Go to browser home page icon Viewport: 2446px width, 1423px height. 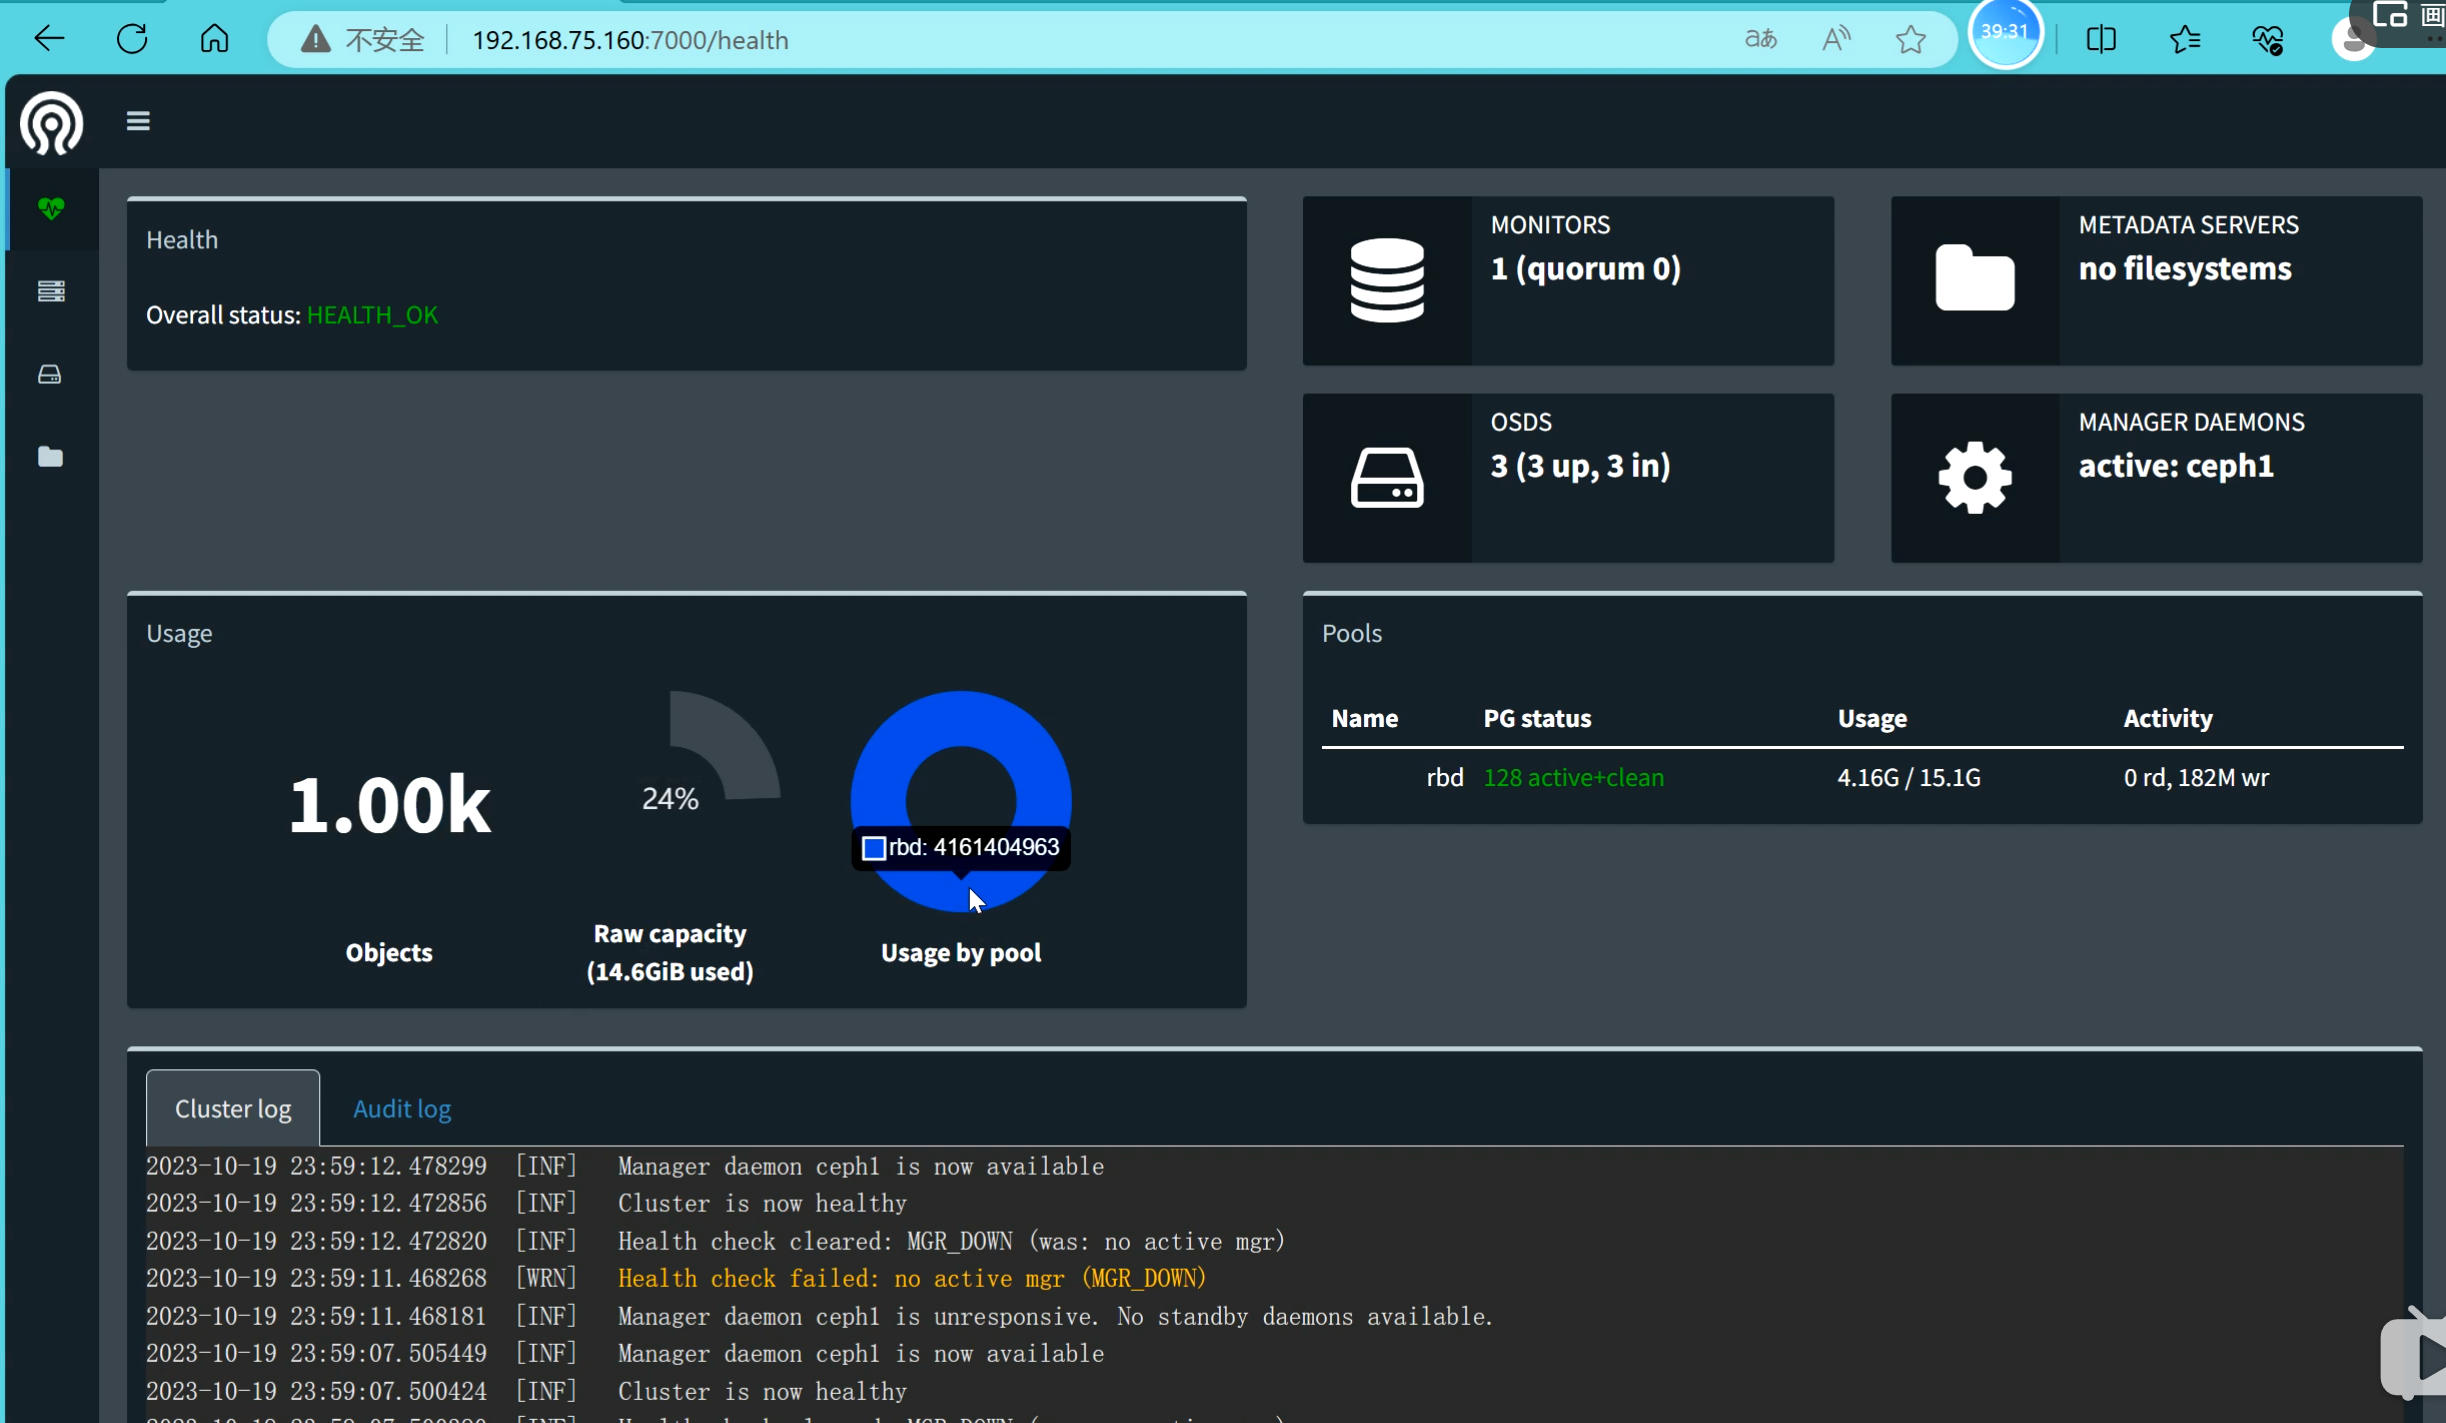click(x=214, y=39)
